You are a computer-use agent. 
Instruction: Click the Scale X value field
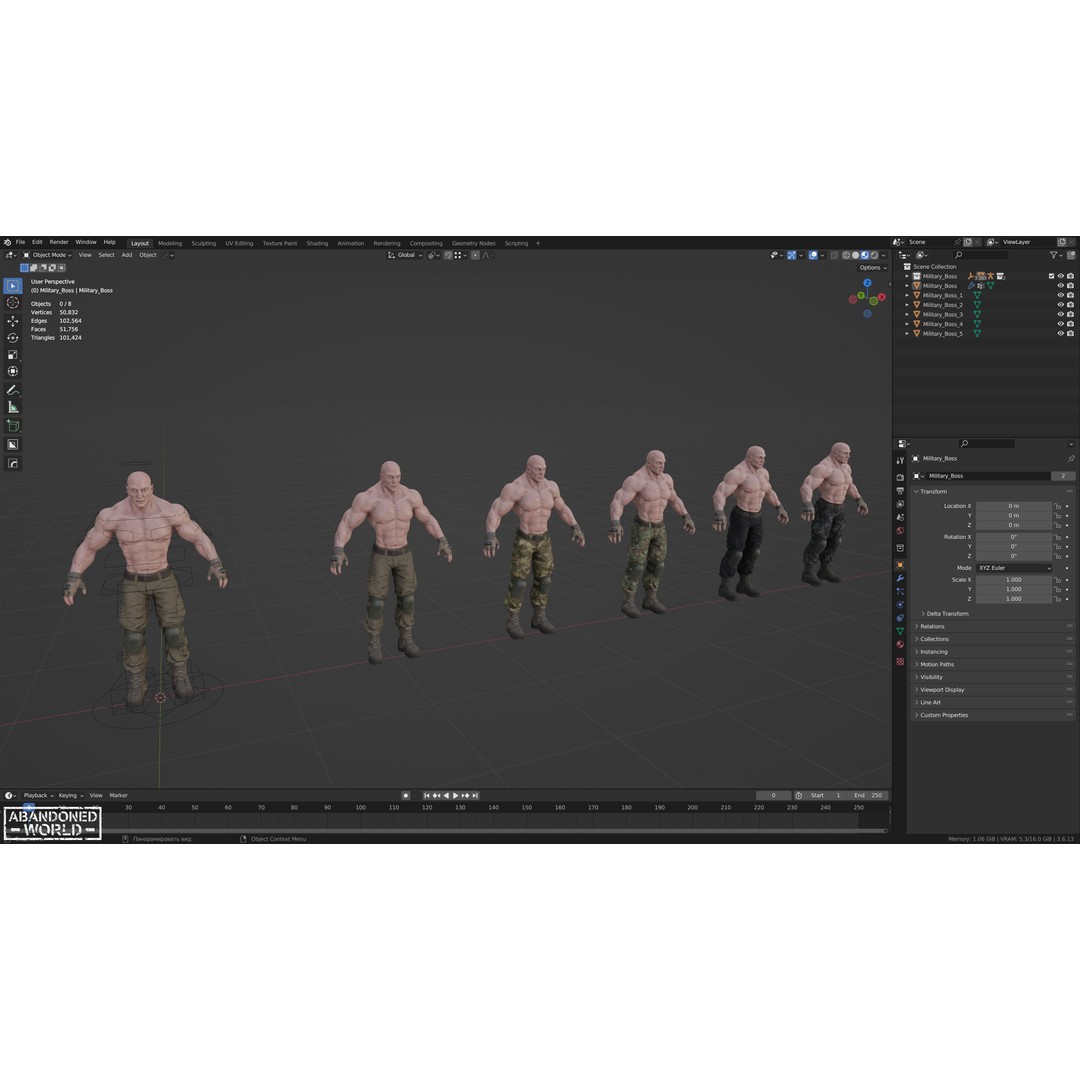pos(1014,580)
